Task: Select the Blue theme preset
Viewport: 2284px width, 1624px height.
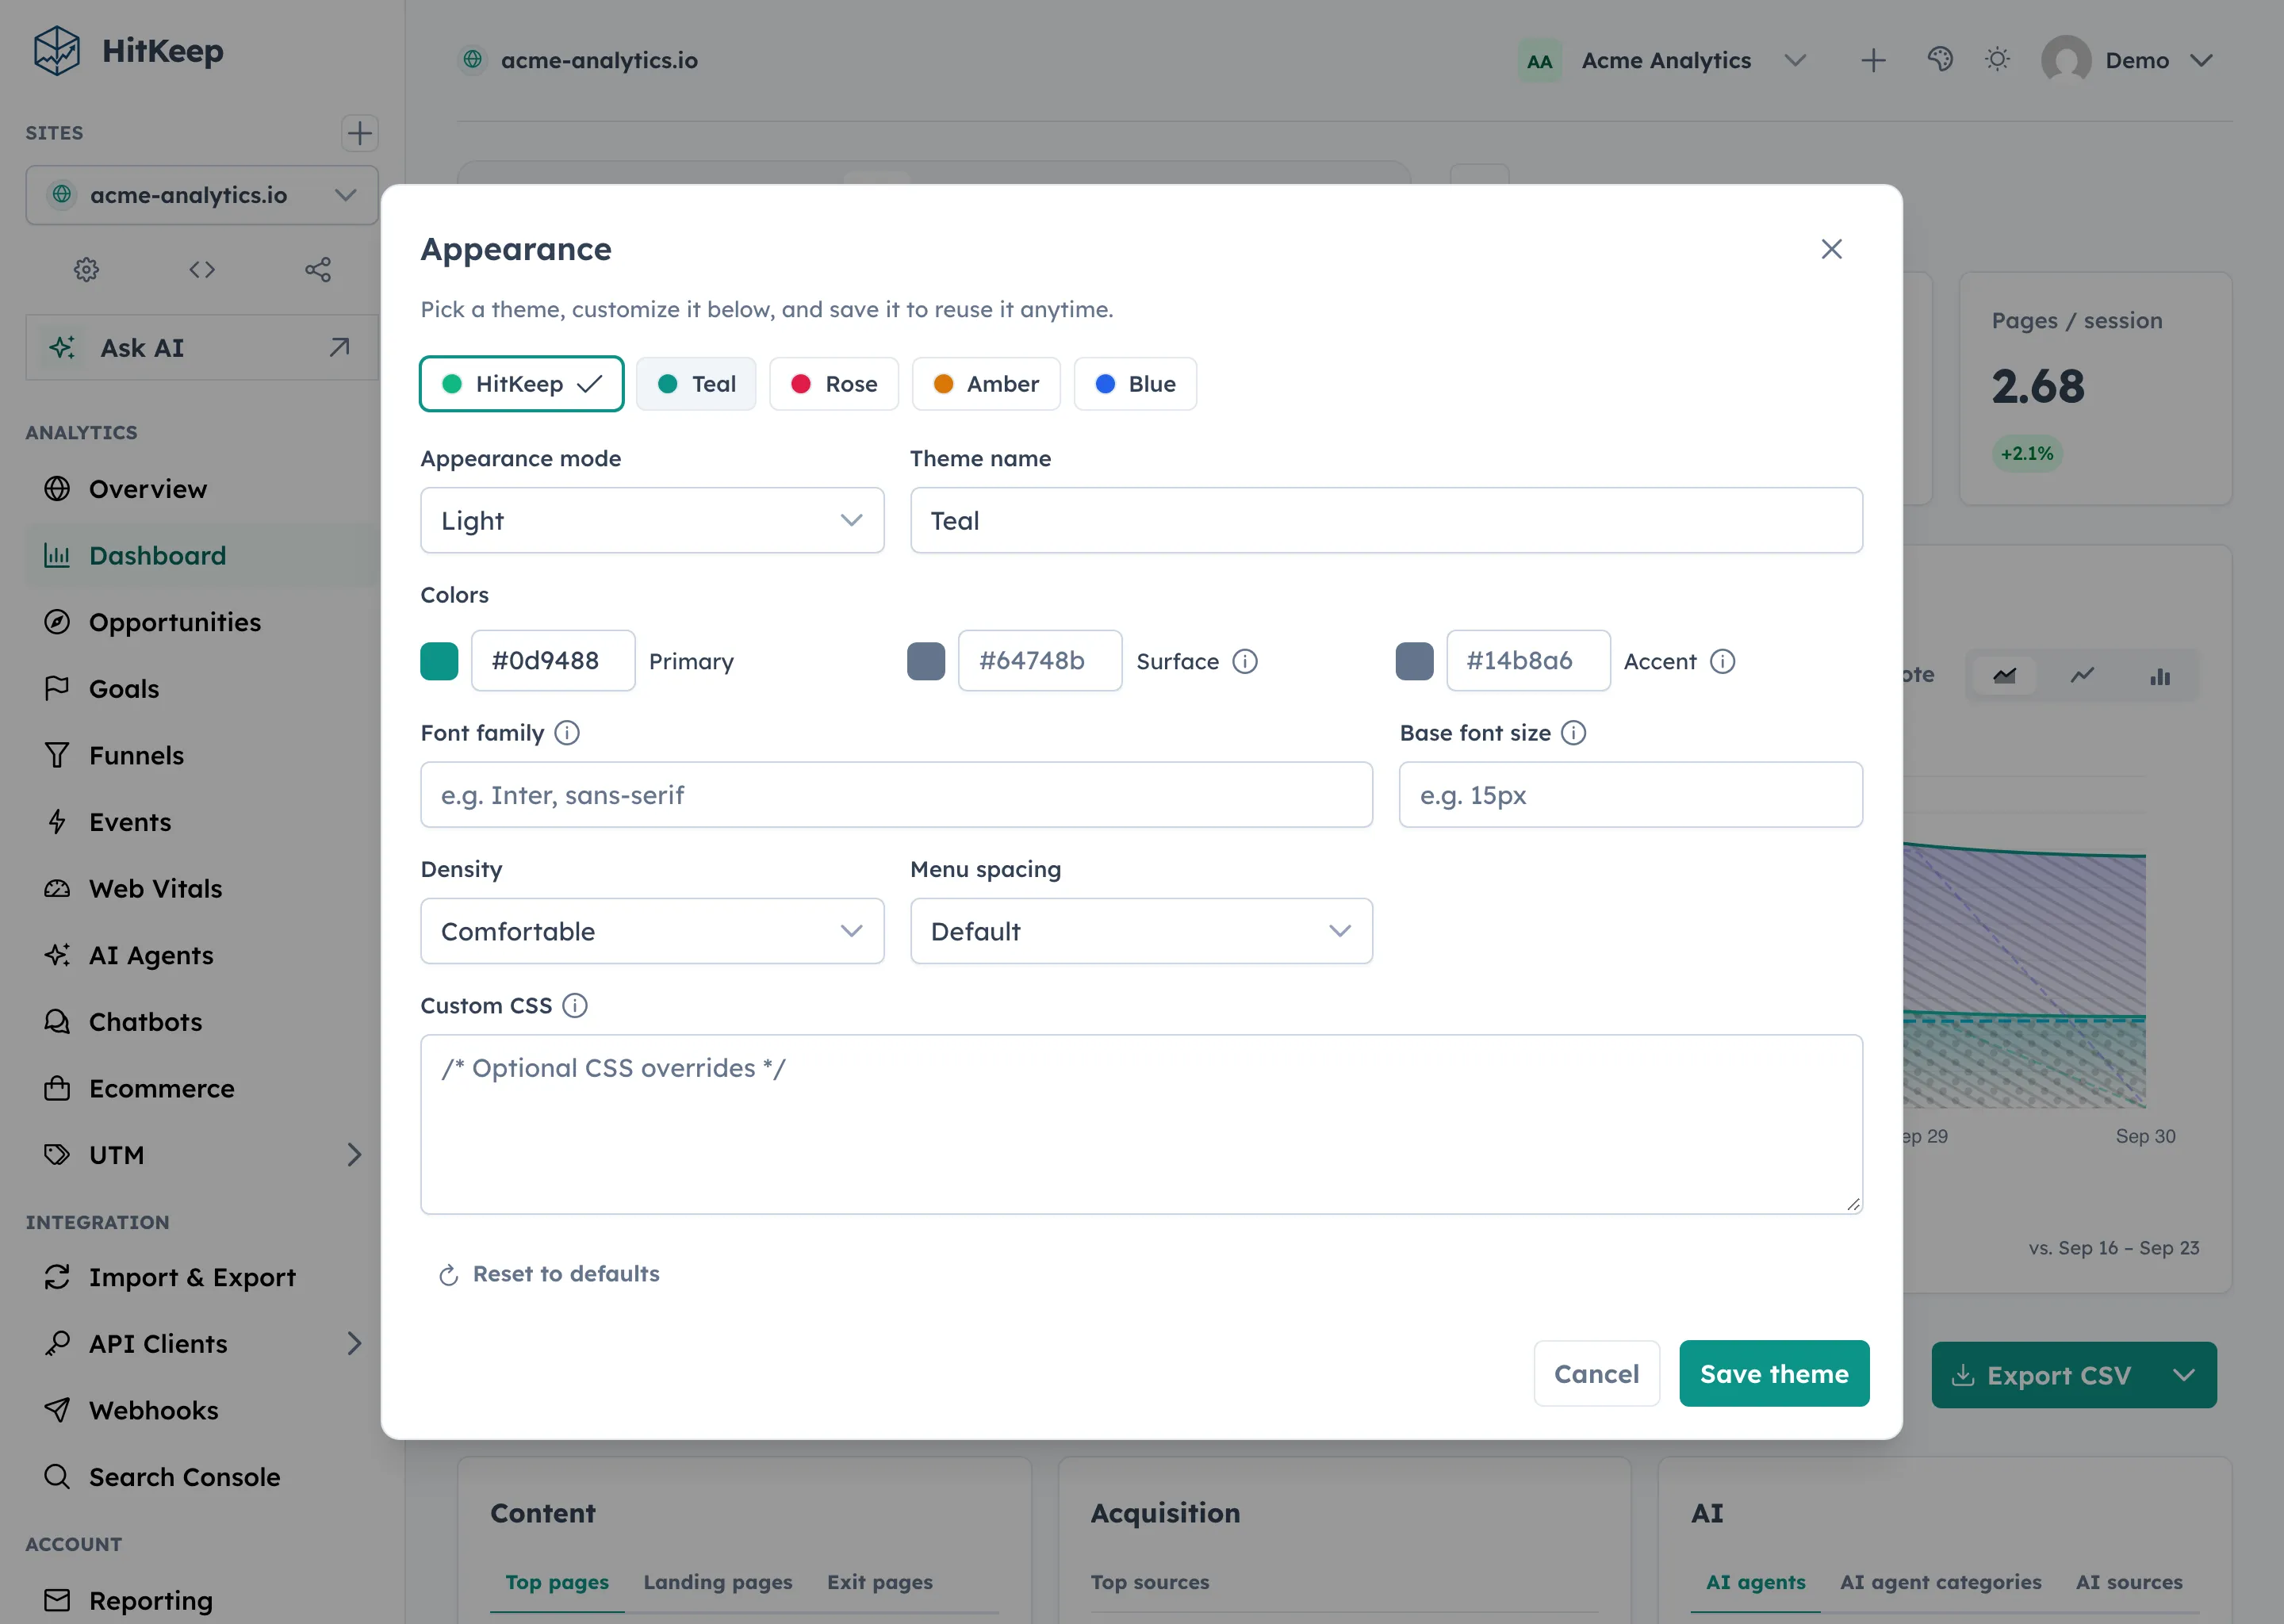Action: 1135,384
